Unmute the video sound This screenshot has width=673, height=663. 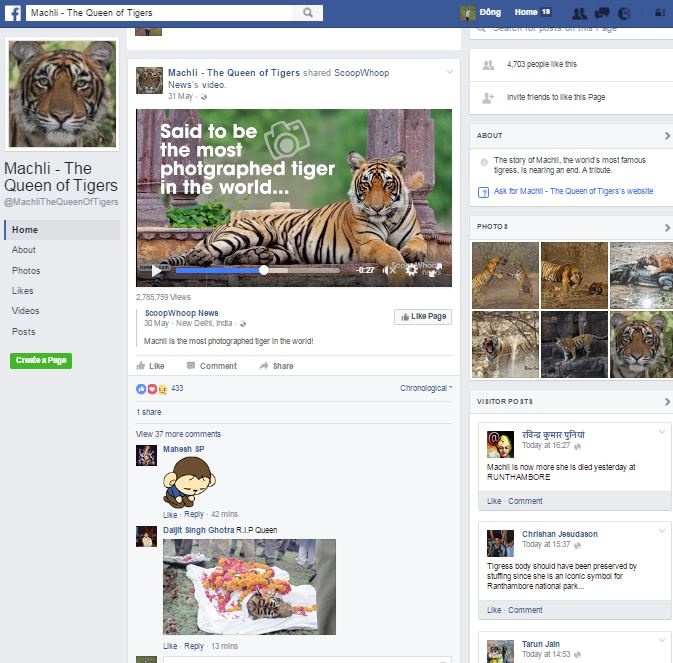coord(390,270)
